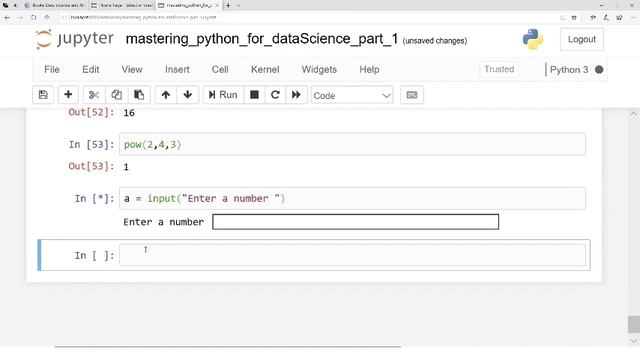Image resolution: width=640 pixels, height=360 pixels.
Task: Select the In [53] prompt label
Action: coord(91,144)
